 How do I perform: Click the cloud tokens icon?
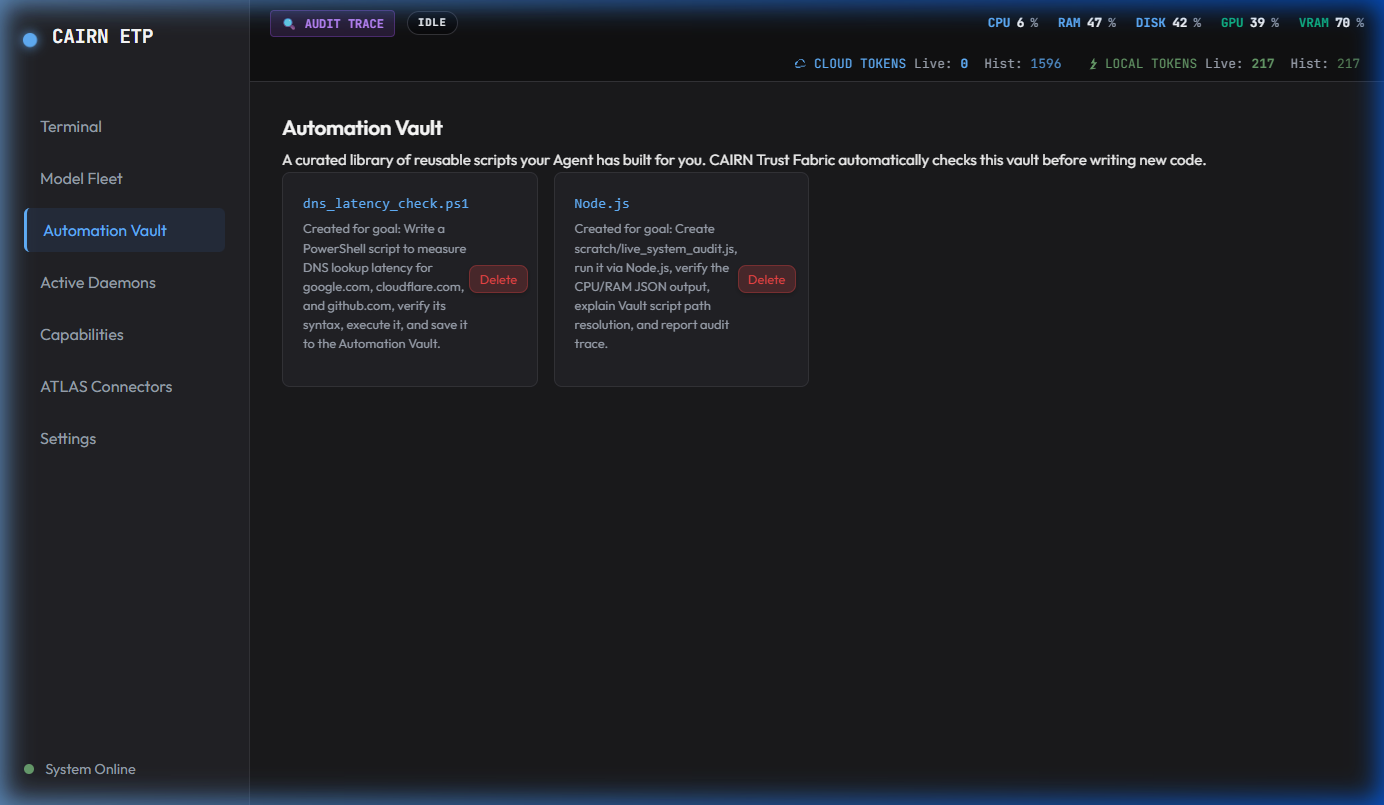pos(800,64)
